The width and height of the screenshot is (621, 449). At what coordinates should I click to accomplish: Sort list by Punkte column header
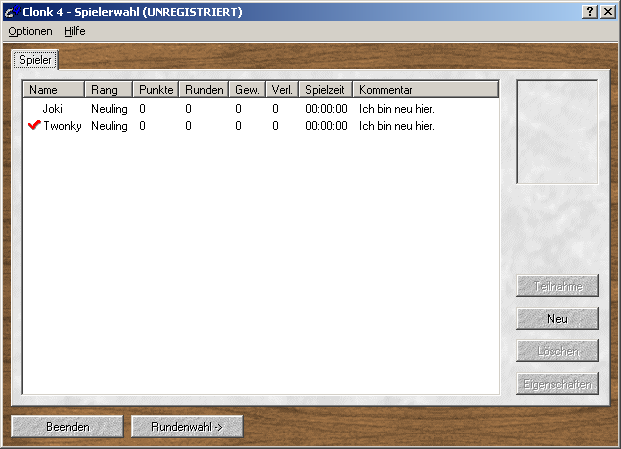point(156,90)
